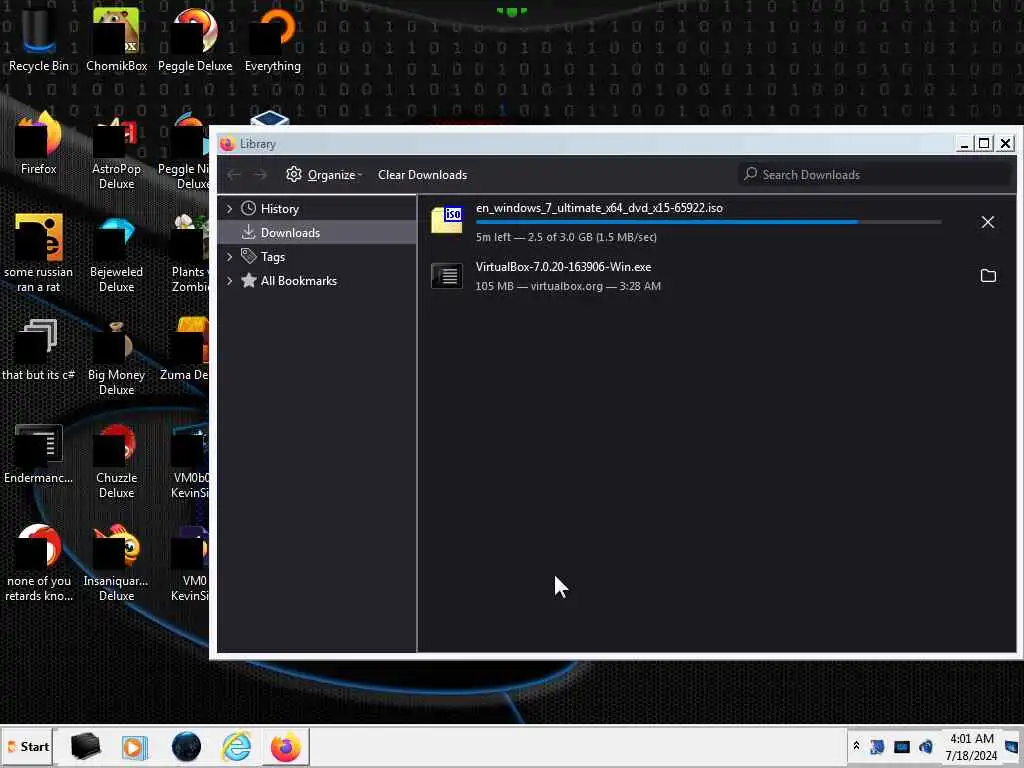Select History in the Library sidebar
The width and height of the screenshot is (1024, 768).
tap(317, 208)
